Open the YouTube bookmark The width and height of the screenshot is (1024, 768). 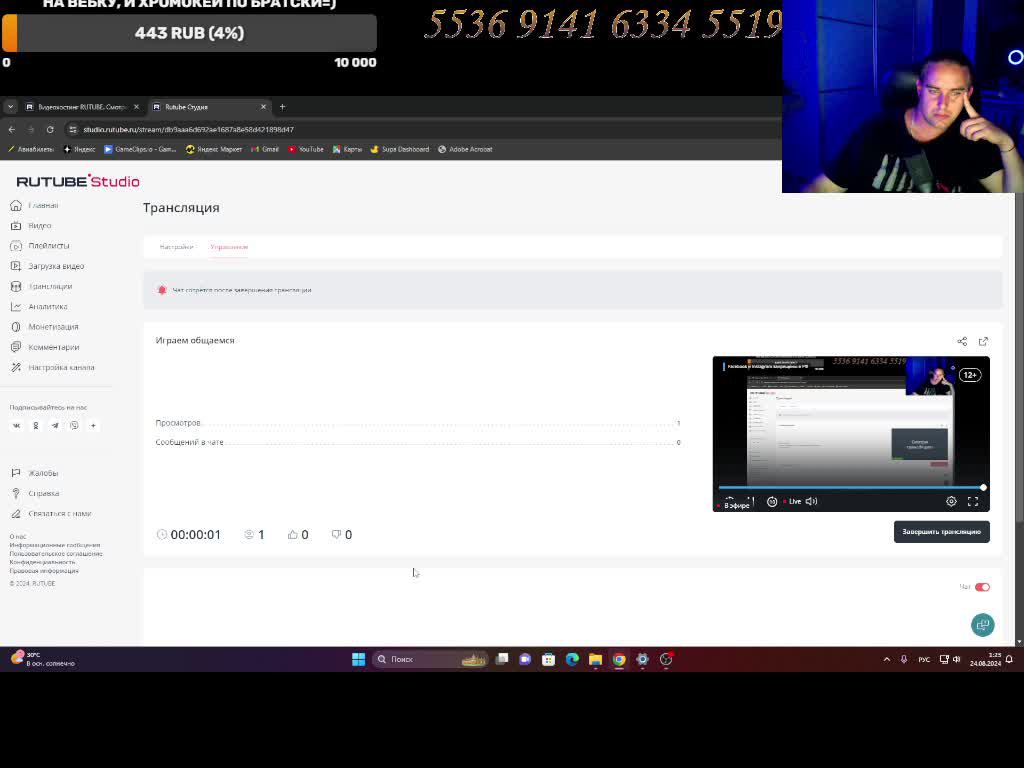(306, 150)
